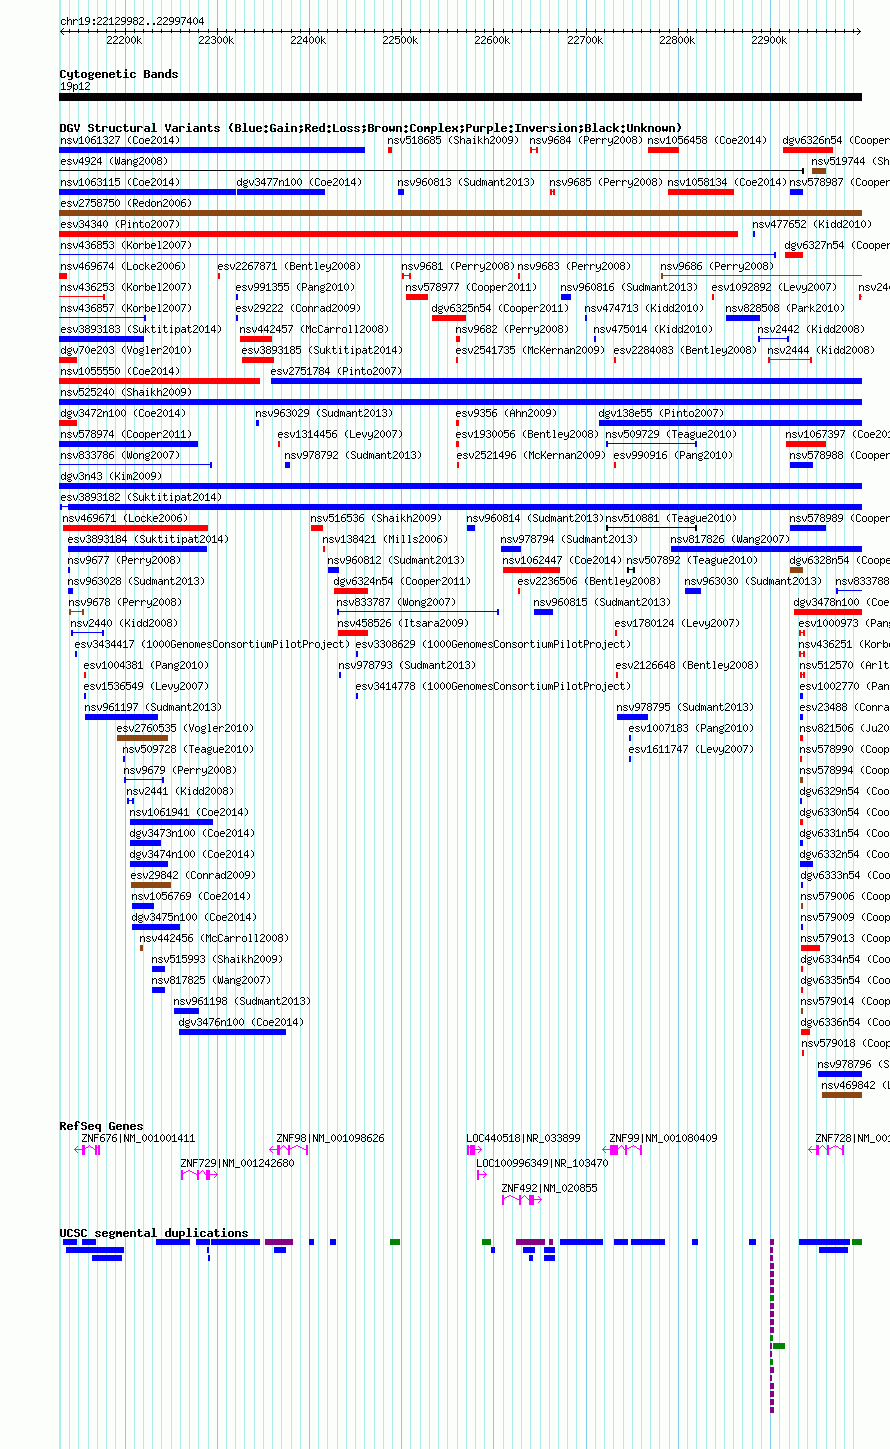Click the chr19:22129982..22997404 coordinate label

[132, 21]
